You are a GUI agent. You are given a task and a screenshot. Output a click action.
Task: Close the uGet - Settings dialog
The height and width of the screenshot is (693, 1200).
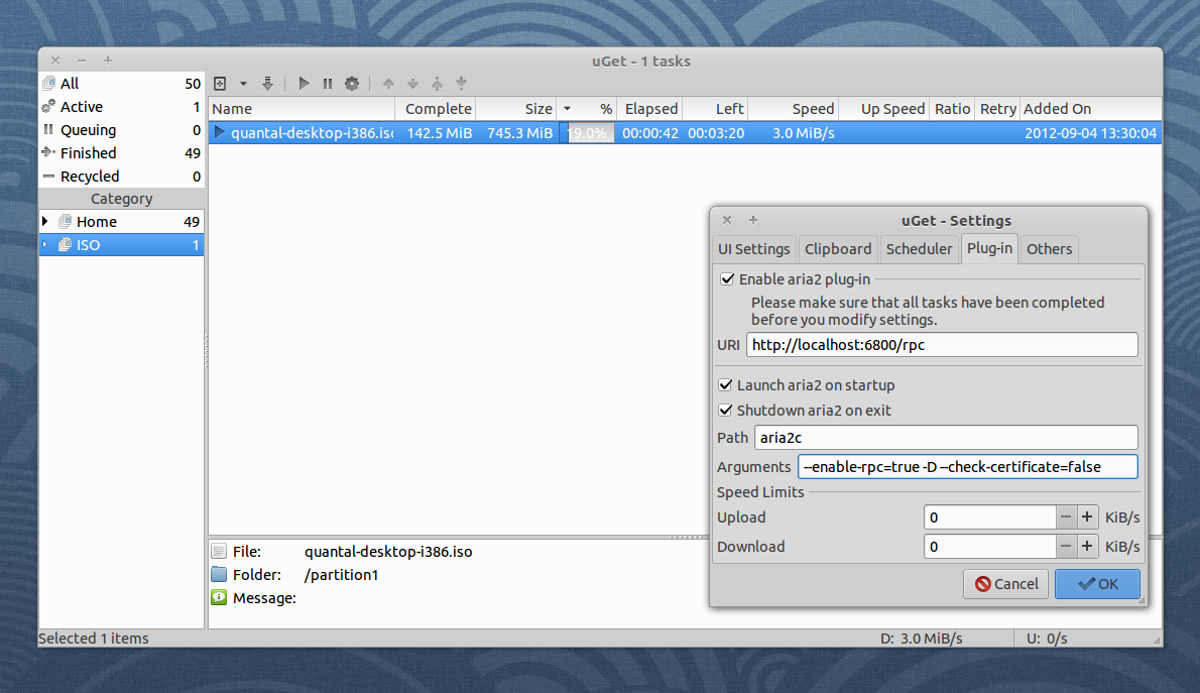[x=727, y=220]
